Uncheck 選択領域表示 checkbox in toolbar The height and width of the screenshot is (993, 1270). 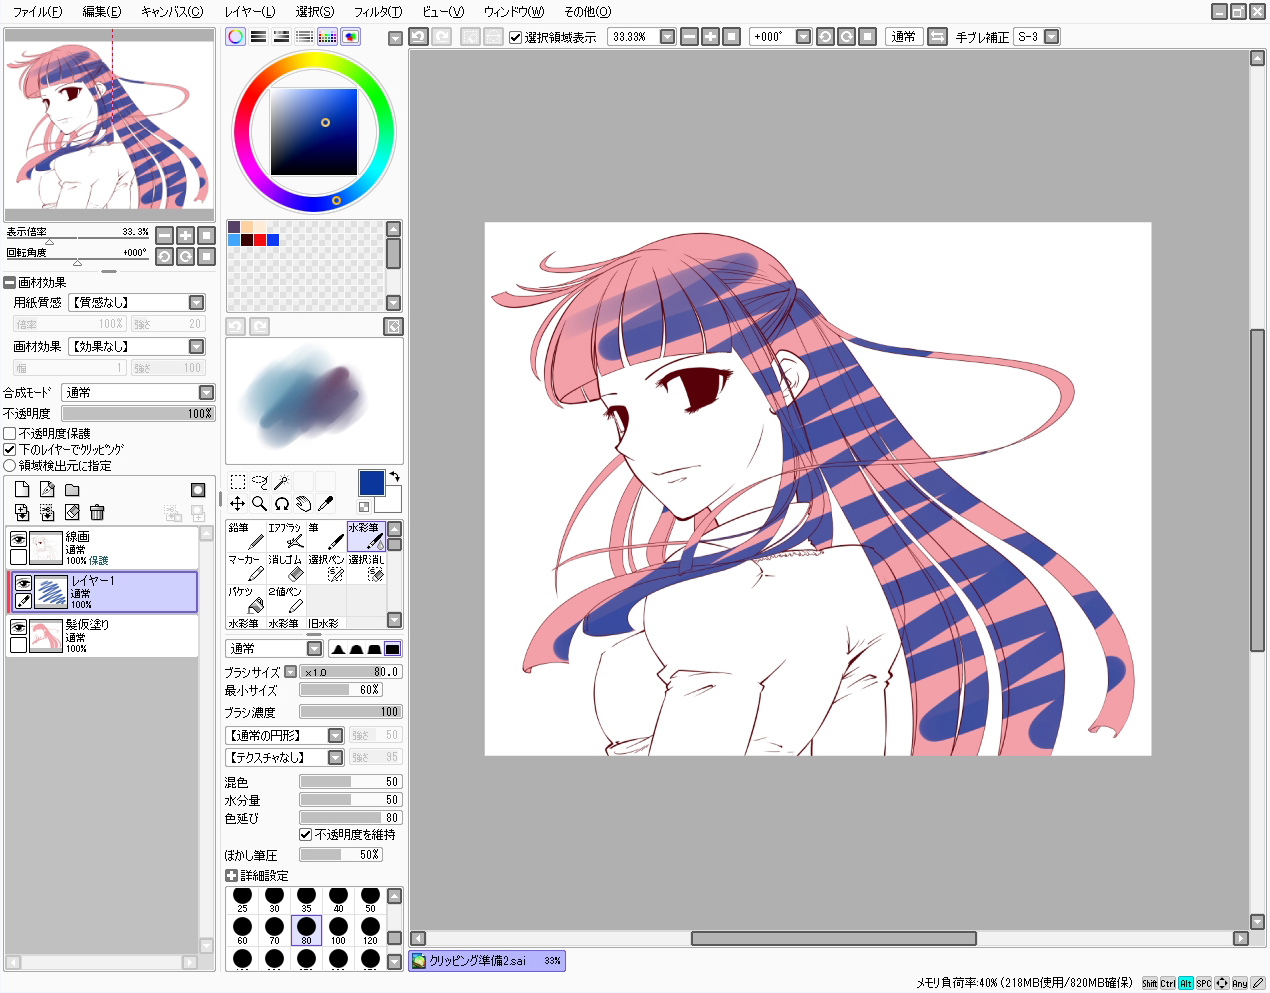(515, 37)
